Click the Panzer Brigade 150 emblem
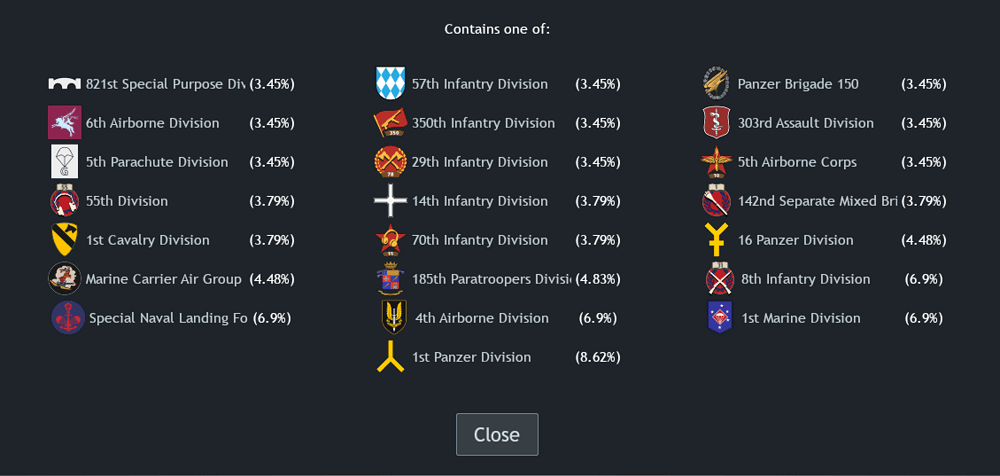 tap(716, 84)
